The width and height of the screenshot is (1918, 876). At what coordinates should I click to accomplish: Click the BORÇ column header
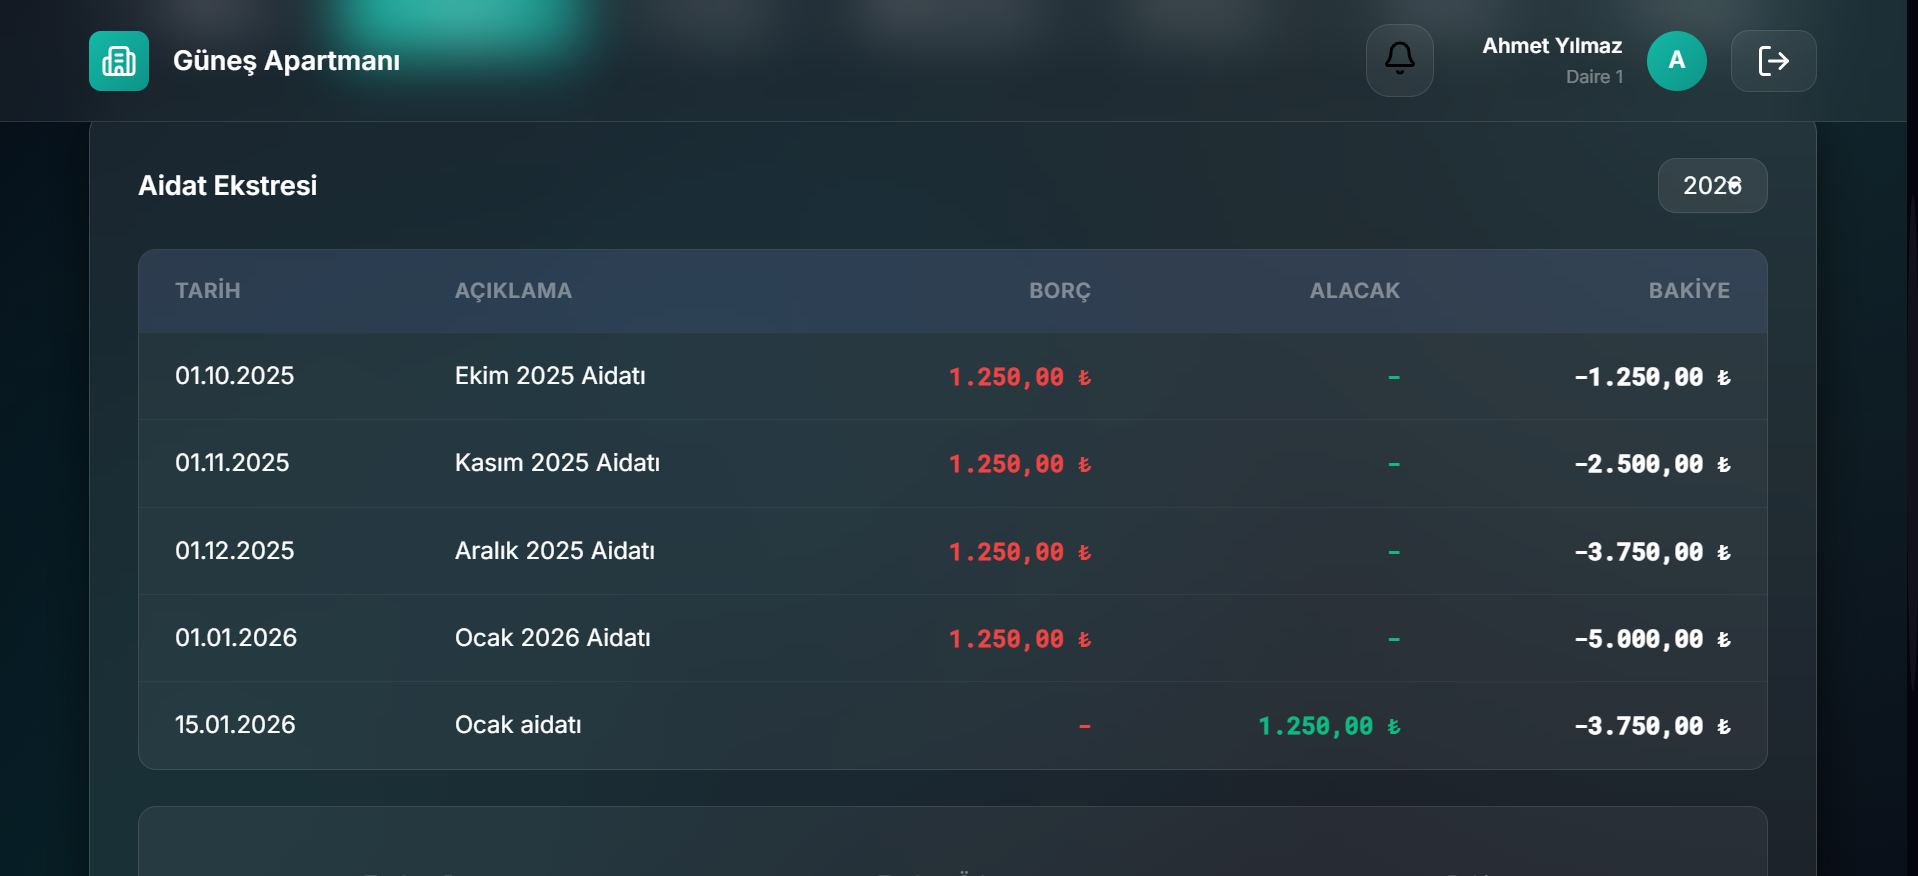click(x=1059, y=291)
